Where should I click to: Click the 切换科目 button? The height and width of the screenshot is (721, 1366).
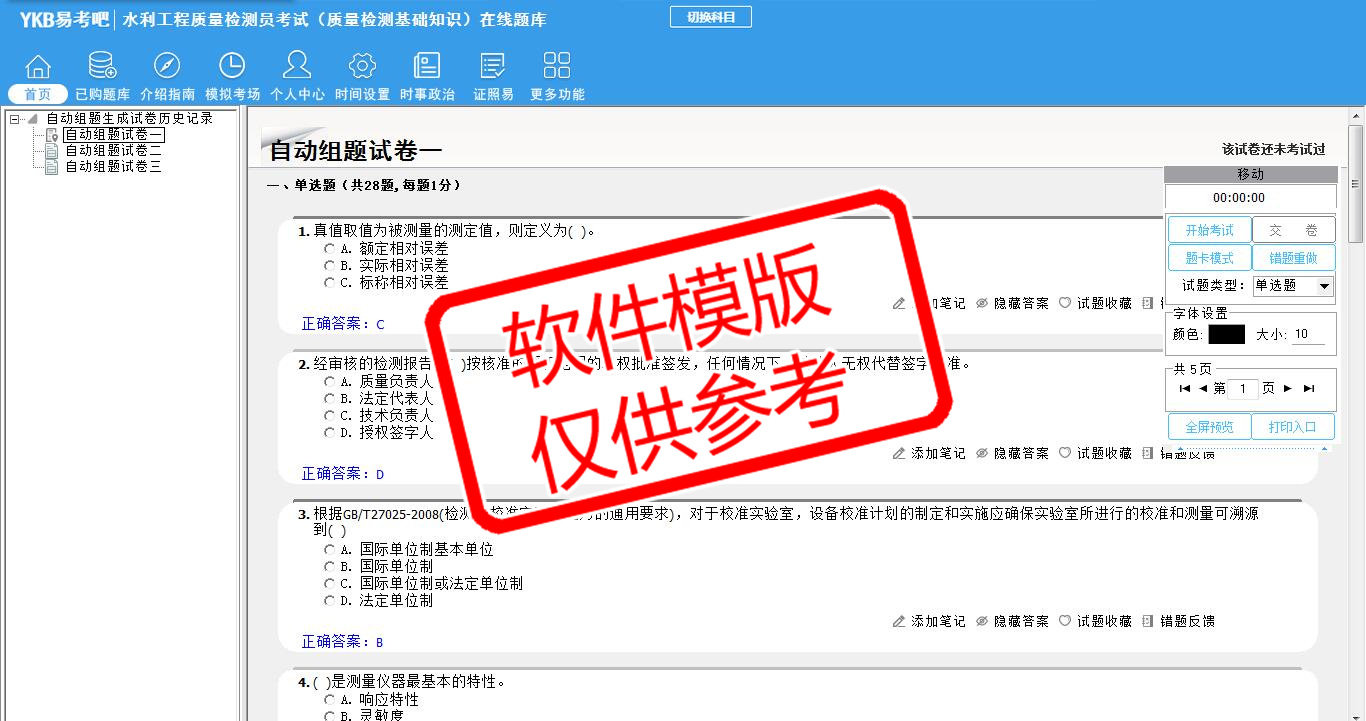point(710,17)
